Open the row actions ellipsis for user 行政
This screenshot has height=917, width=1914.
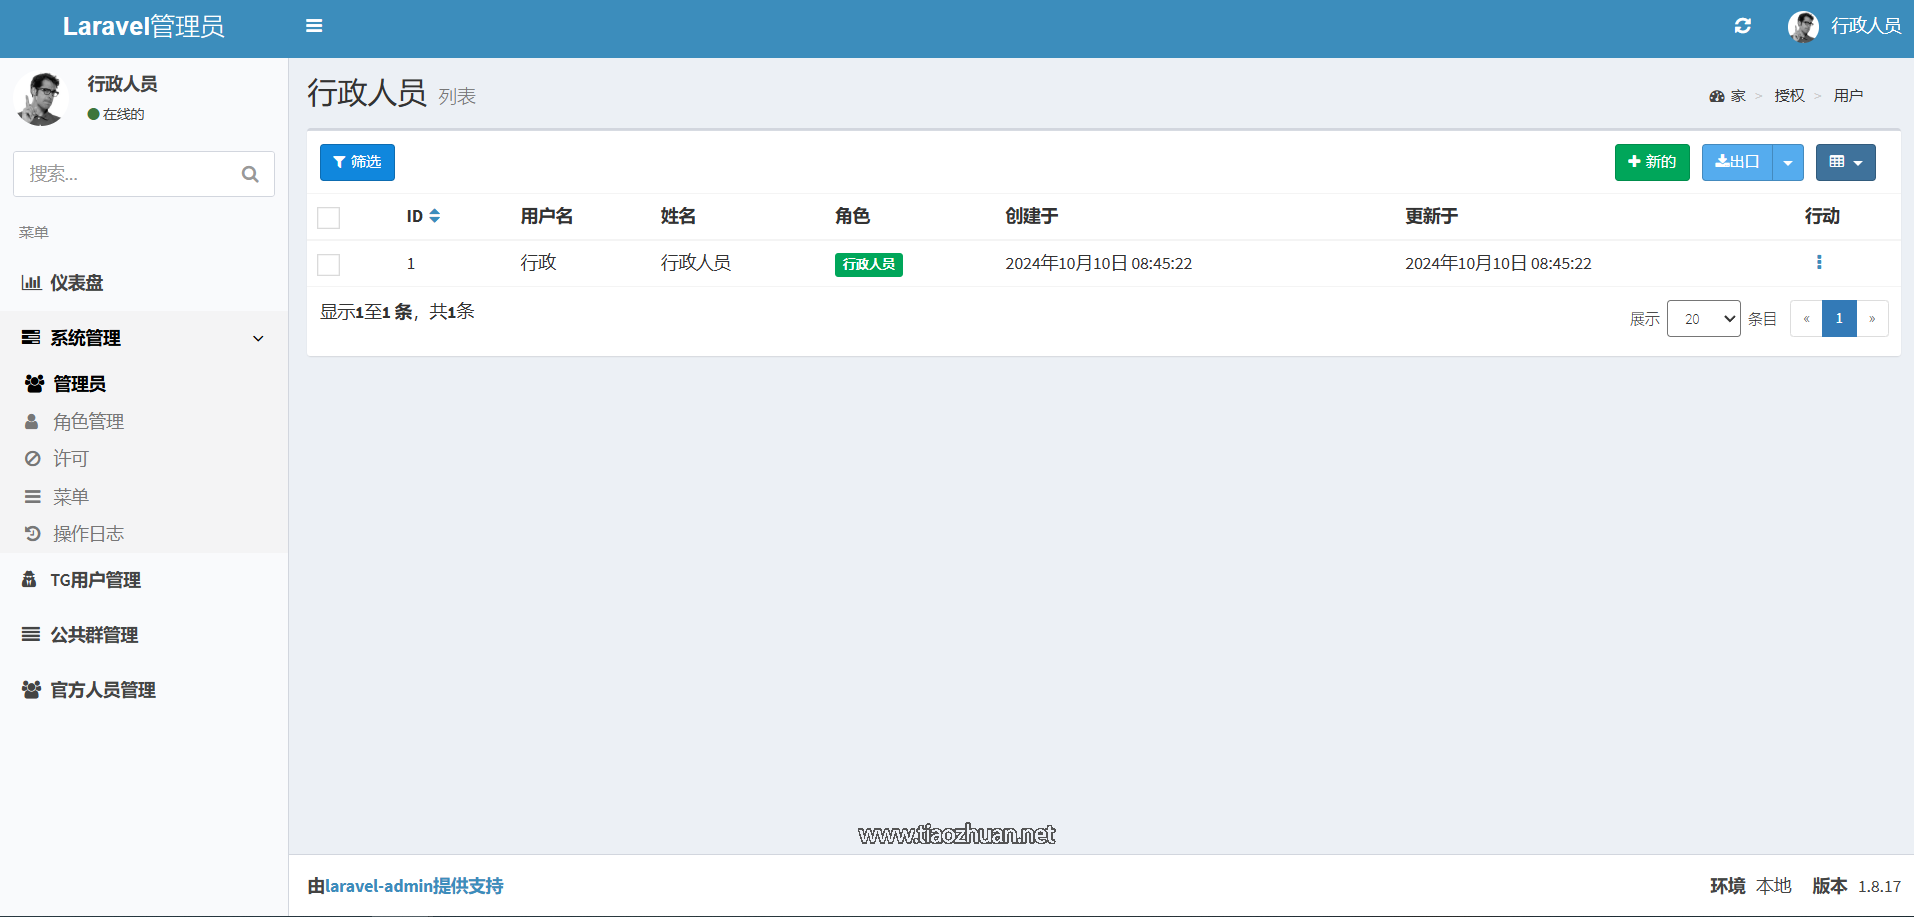click(x=1819, y=262)
